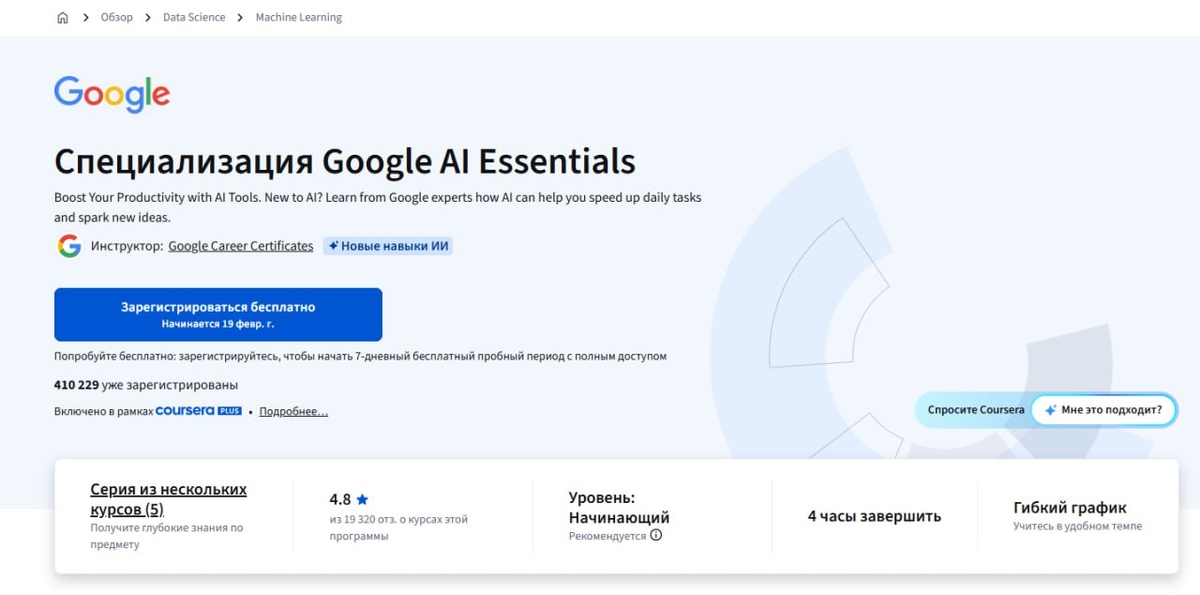
Task: Click the Google G instructor icon
Action: click(x=69, y=246)
